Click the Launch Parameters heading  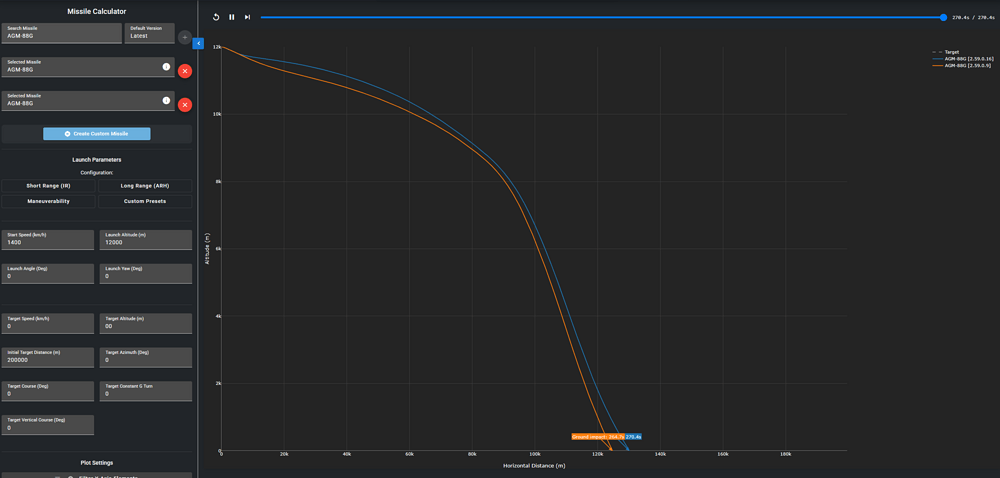[97, 160]
